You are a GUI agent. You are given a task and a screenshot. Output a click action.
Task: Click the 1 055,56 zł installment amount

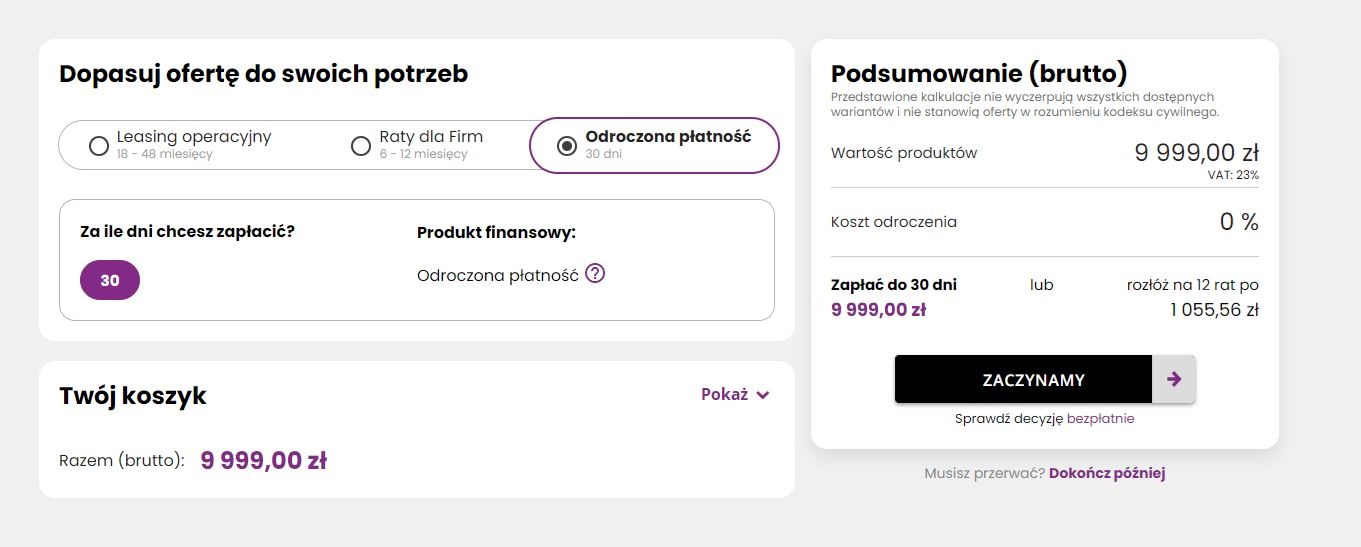[x=1214, y=310]
